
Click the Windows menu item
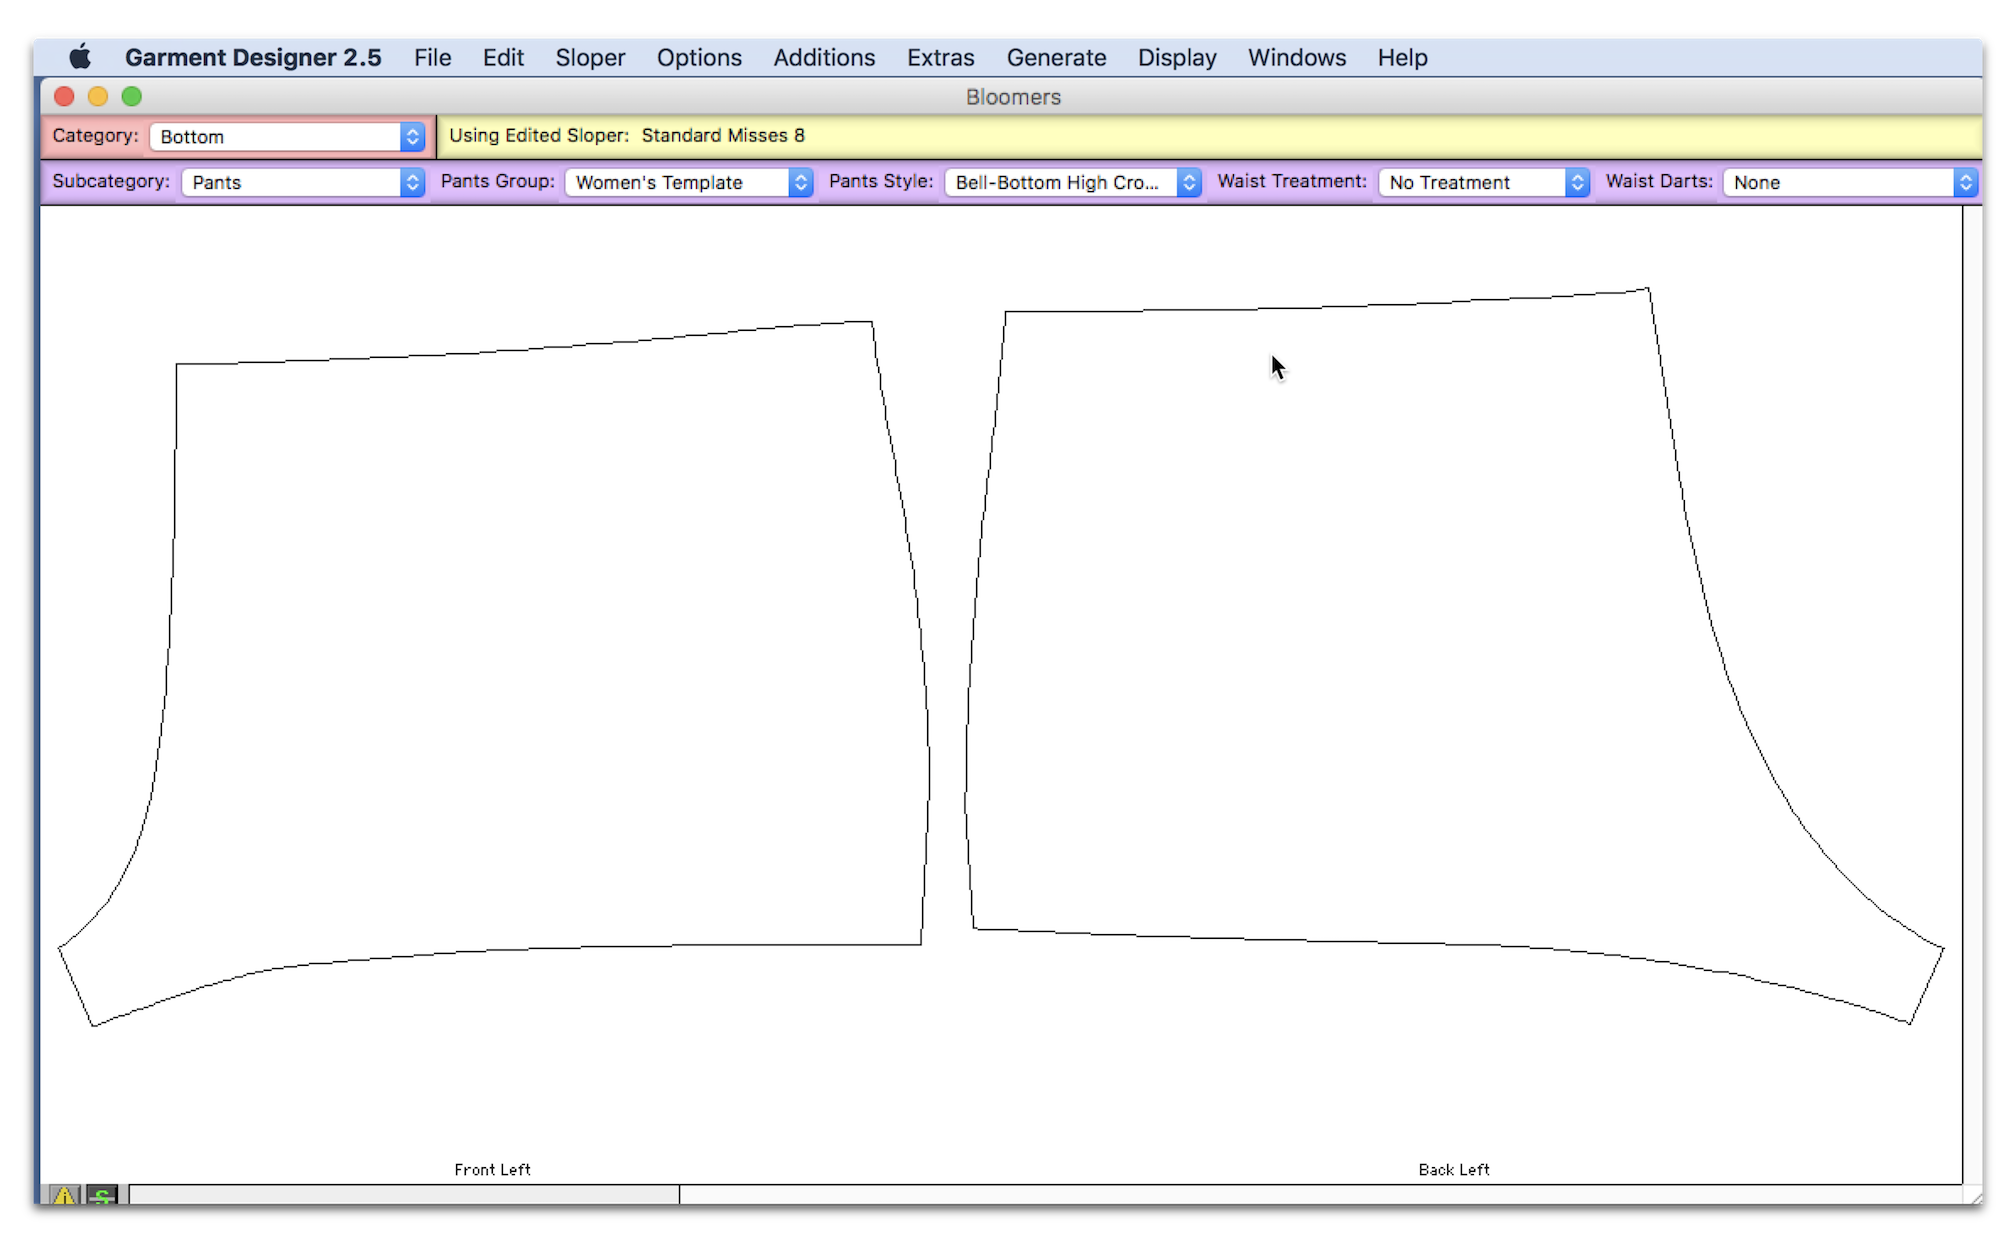point(1296,58)
